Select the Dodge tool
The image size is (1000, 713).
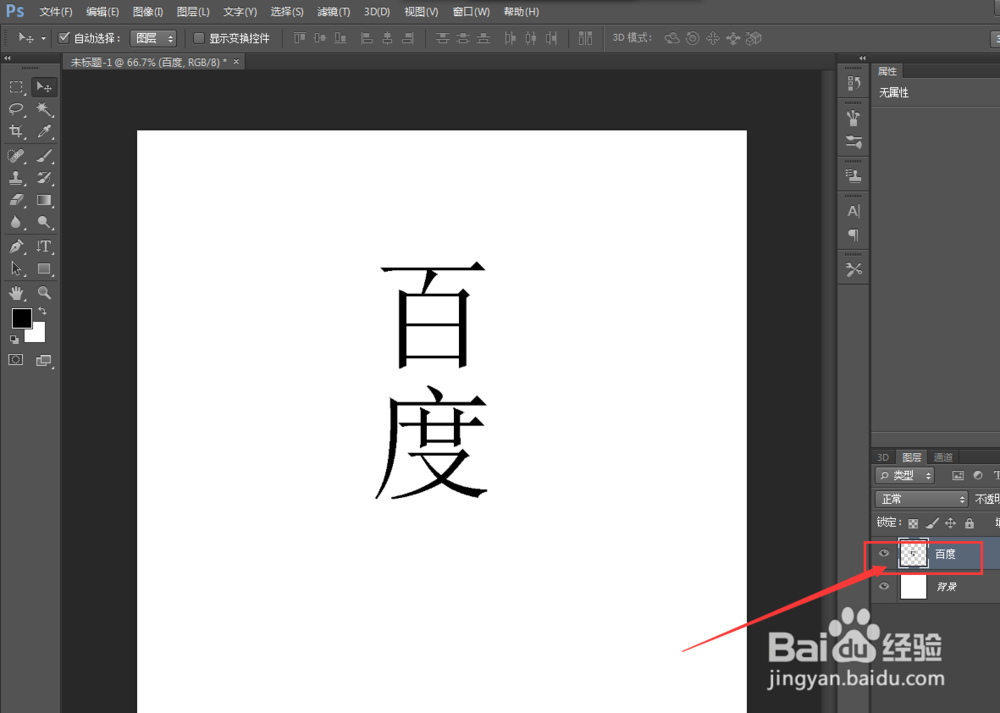(x=44, y=223)
